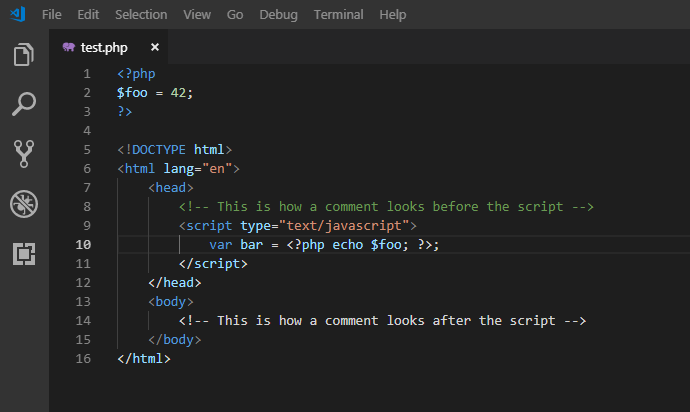The image size is (690, 412).
Task: Open the Help menu
Action: click(393, 15)
